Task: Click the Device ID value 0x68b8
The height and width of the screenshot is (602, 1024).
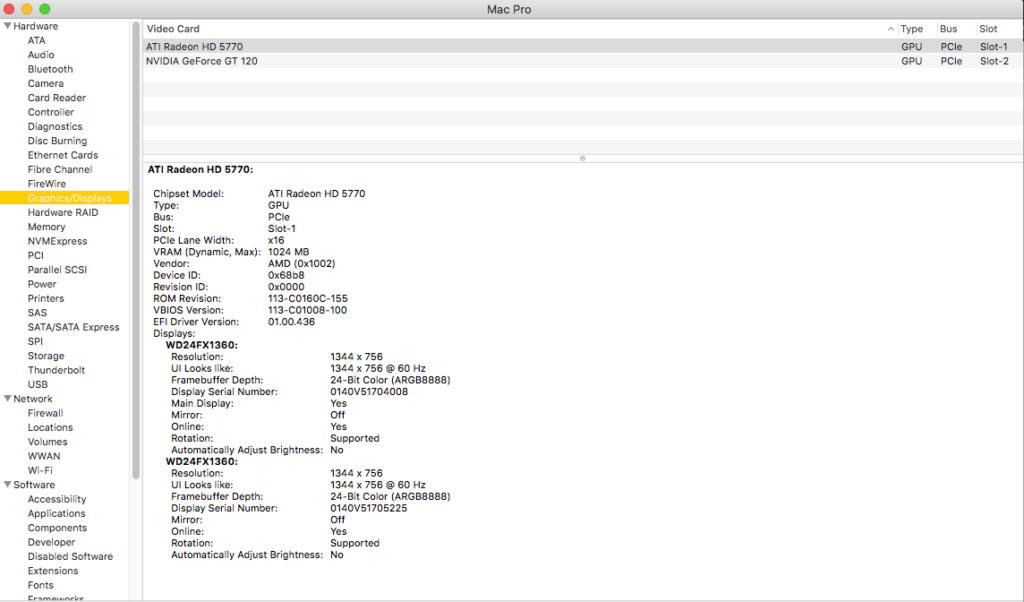Action: tap(286, 276)
